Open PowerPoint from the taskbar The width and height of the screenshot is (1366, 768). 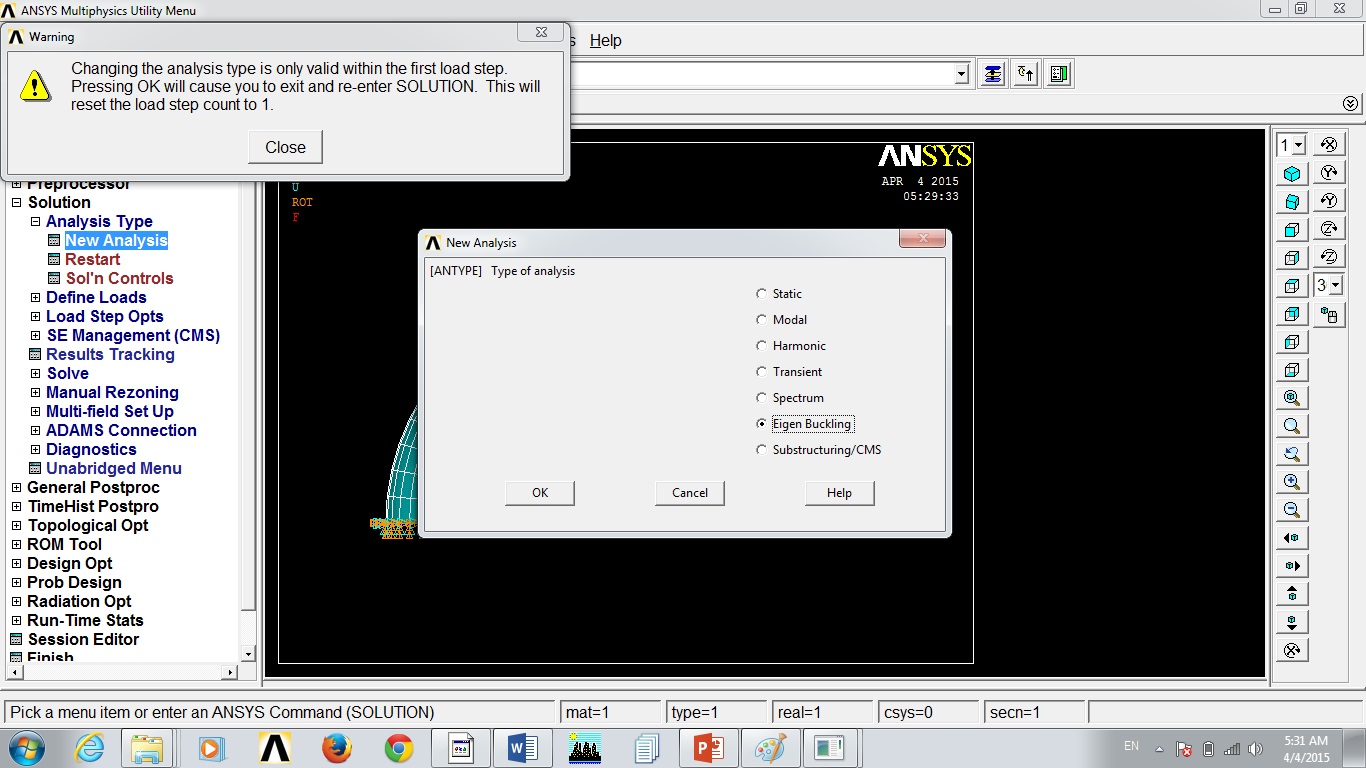pos(708,748)
